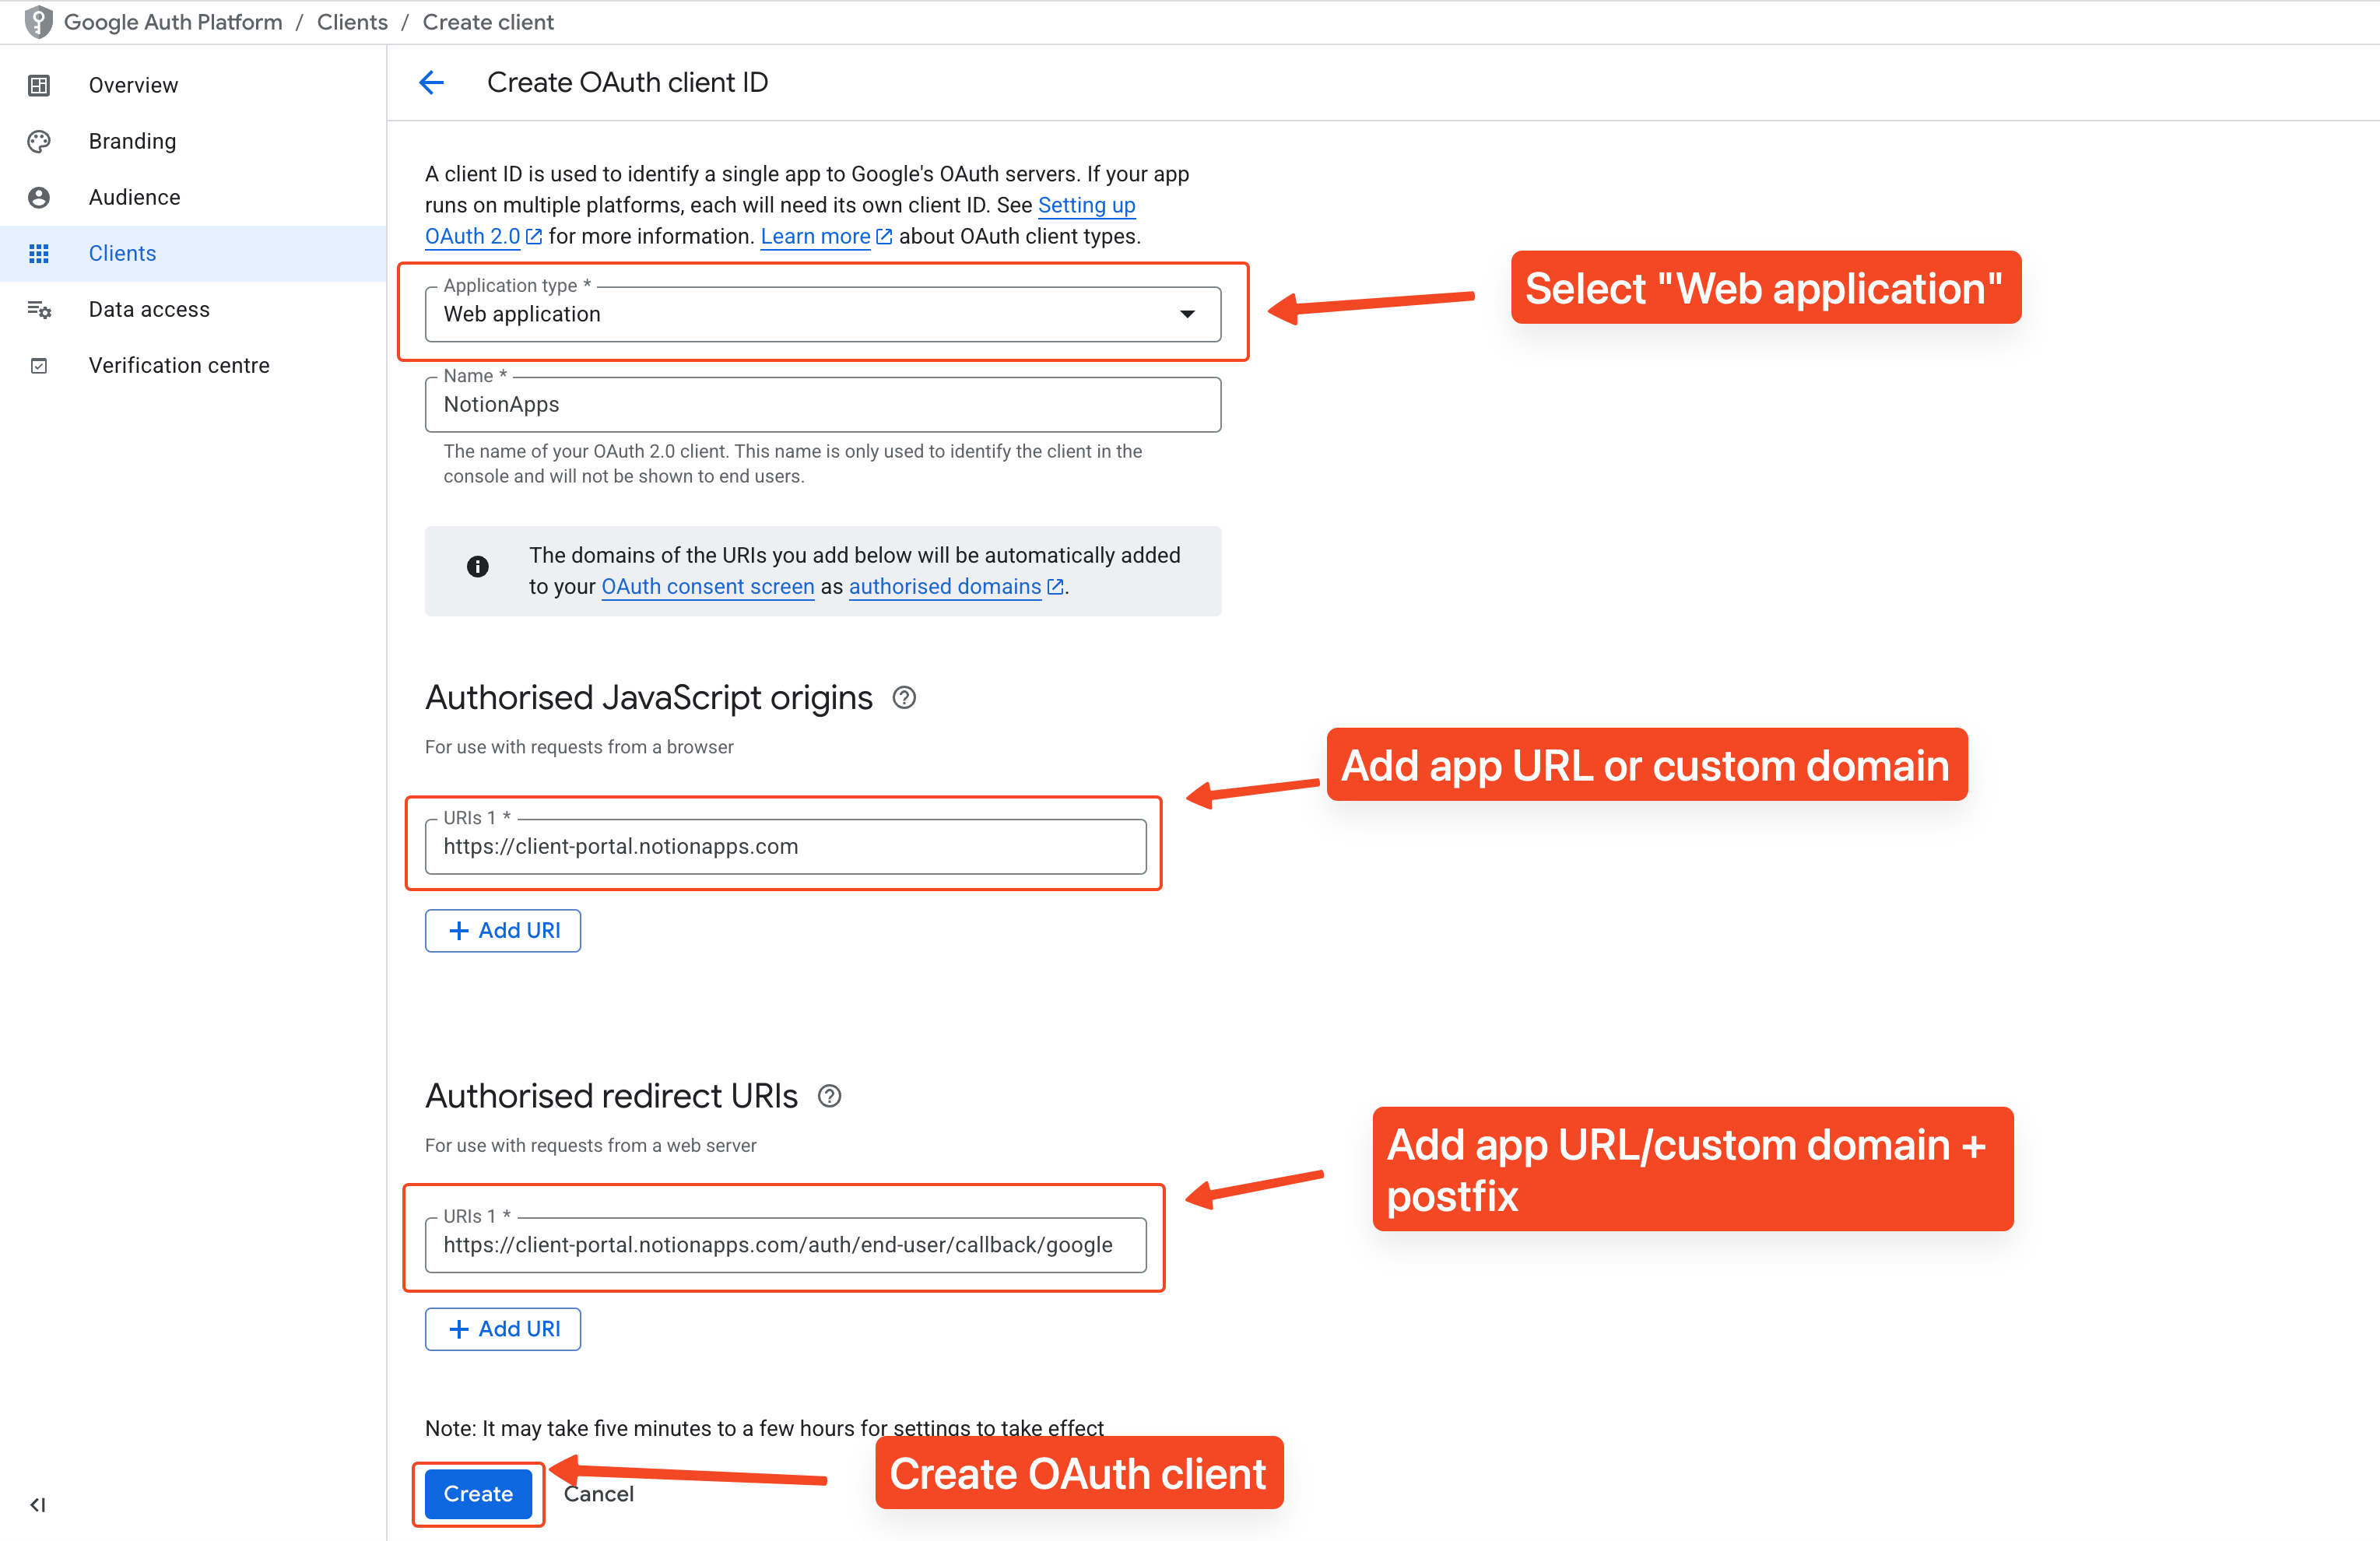Click the back arrow beside Create OAuth client ID
The height and width of the screenshot is (1541, 2380).
tap(431, 82)
